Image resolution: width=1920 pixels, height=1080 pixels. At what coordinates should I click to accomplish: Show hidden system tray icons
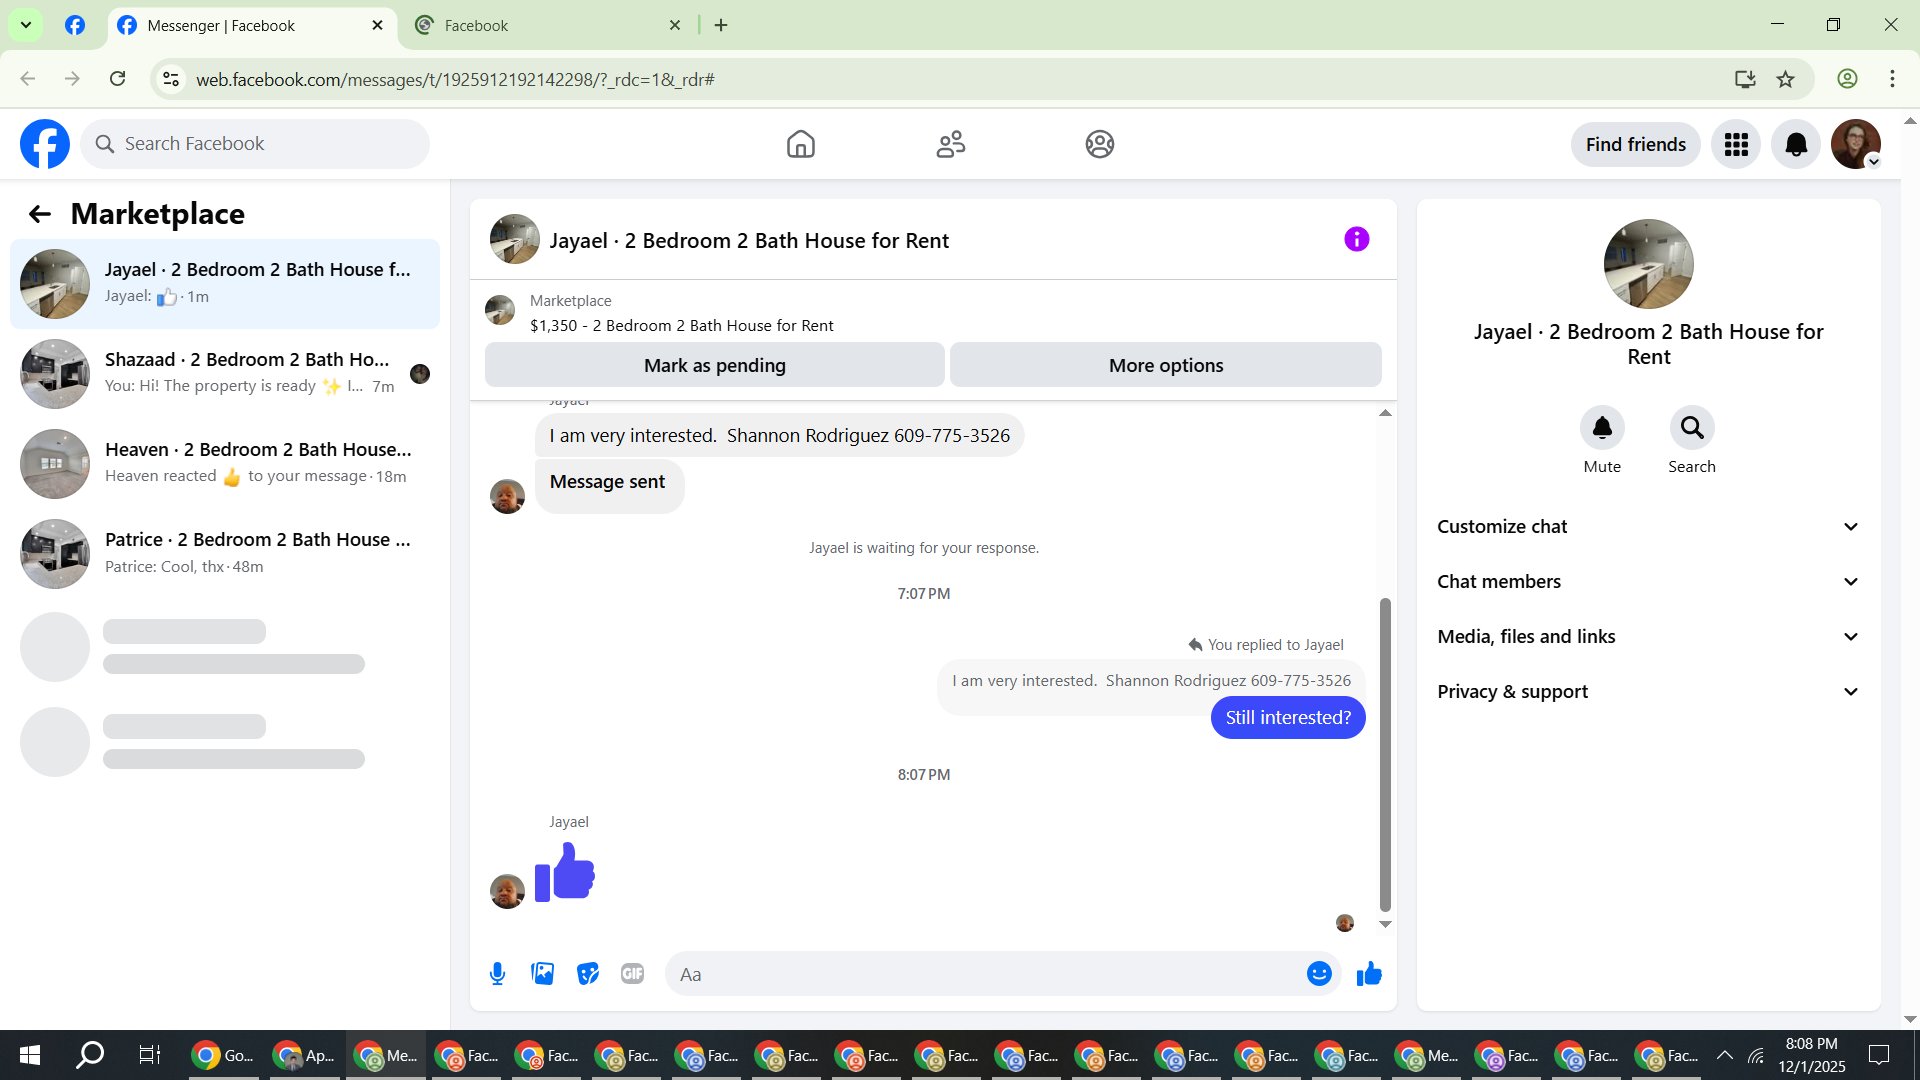[x=1725, y=1055]
